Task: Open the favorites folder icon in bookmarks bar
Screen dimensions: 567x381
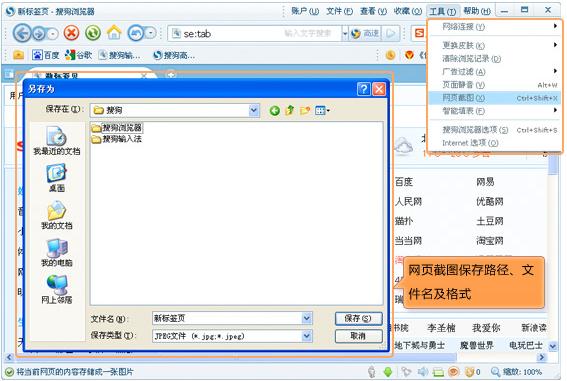Action: pos(18,55)
